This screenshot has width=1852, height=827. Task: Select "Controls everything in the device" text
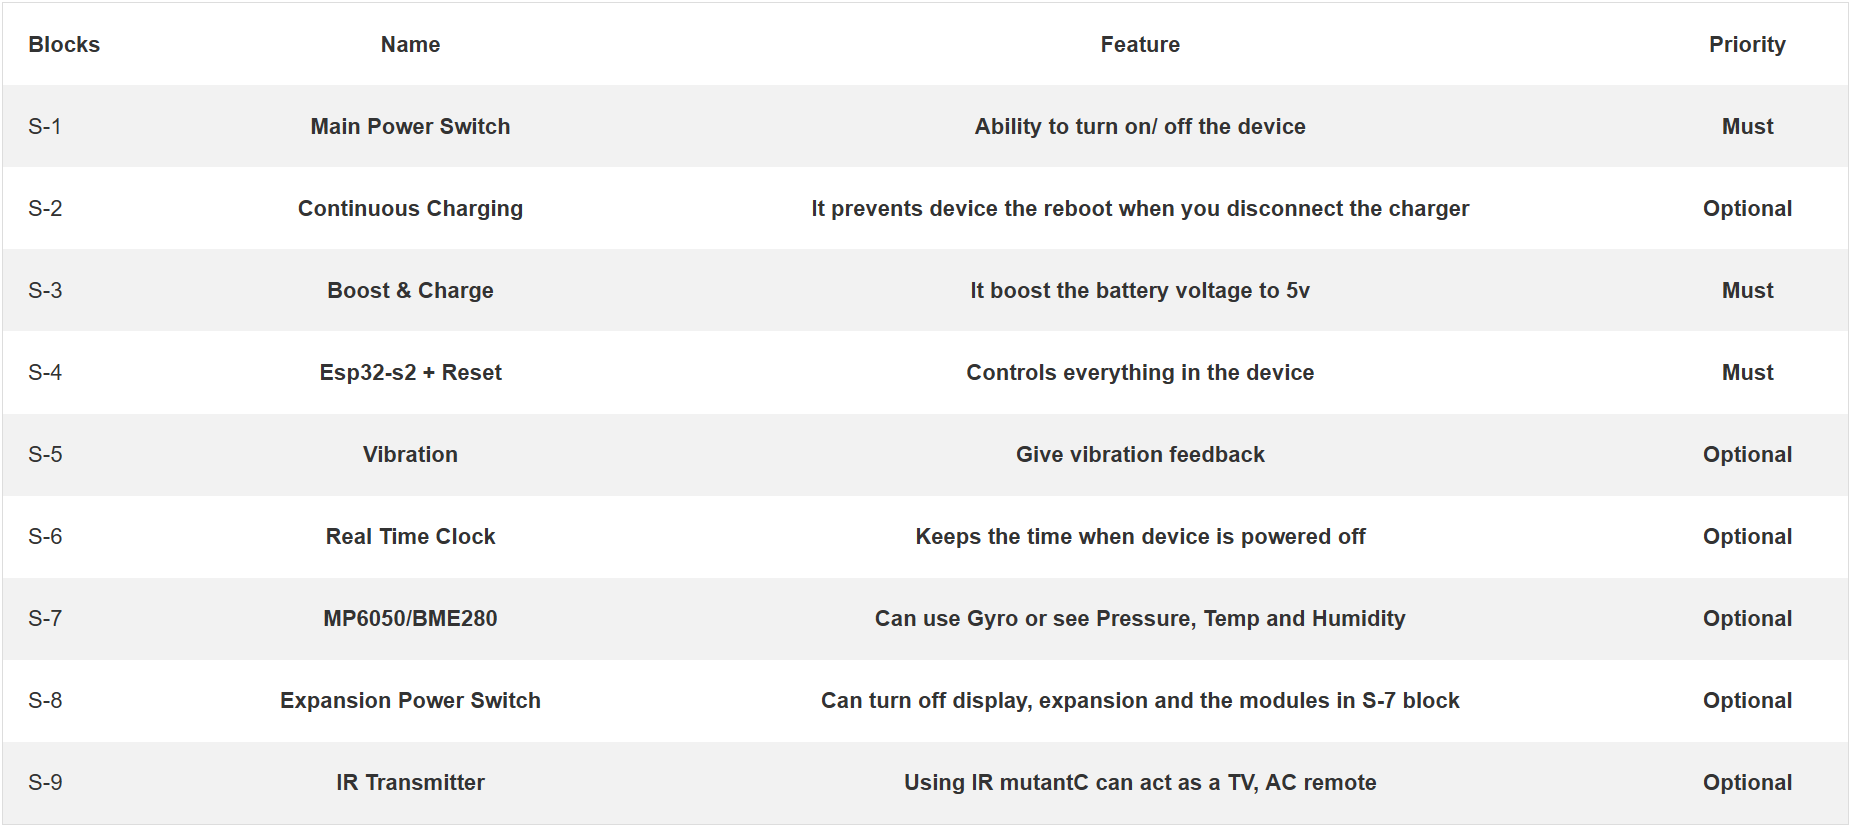[x=1140, y=373]
